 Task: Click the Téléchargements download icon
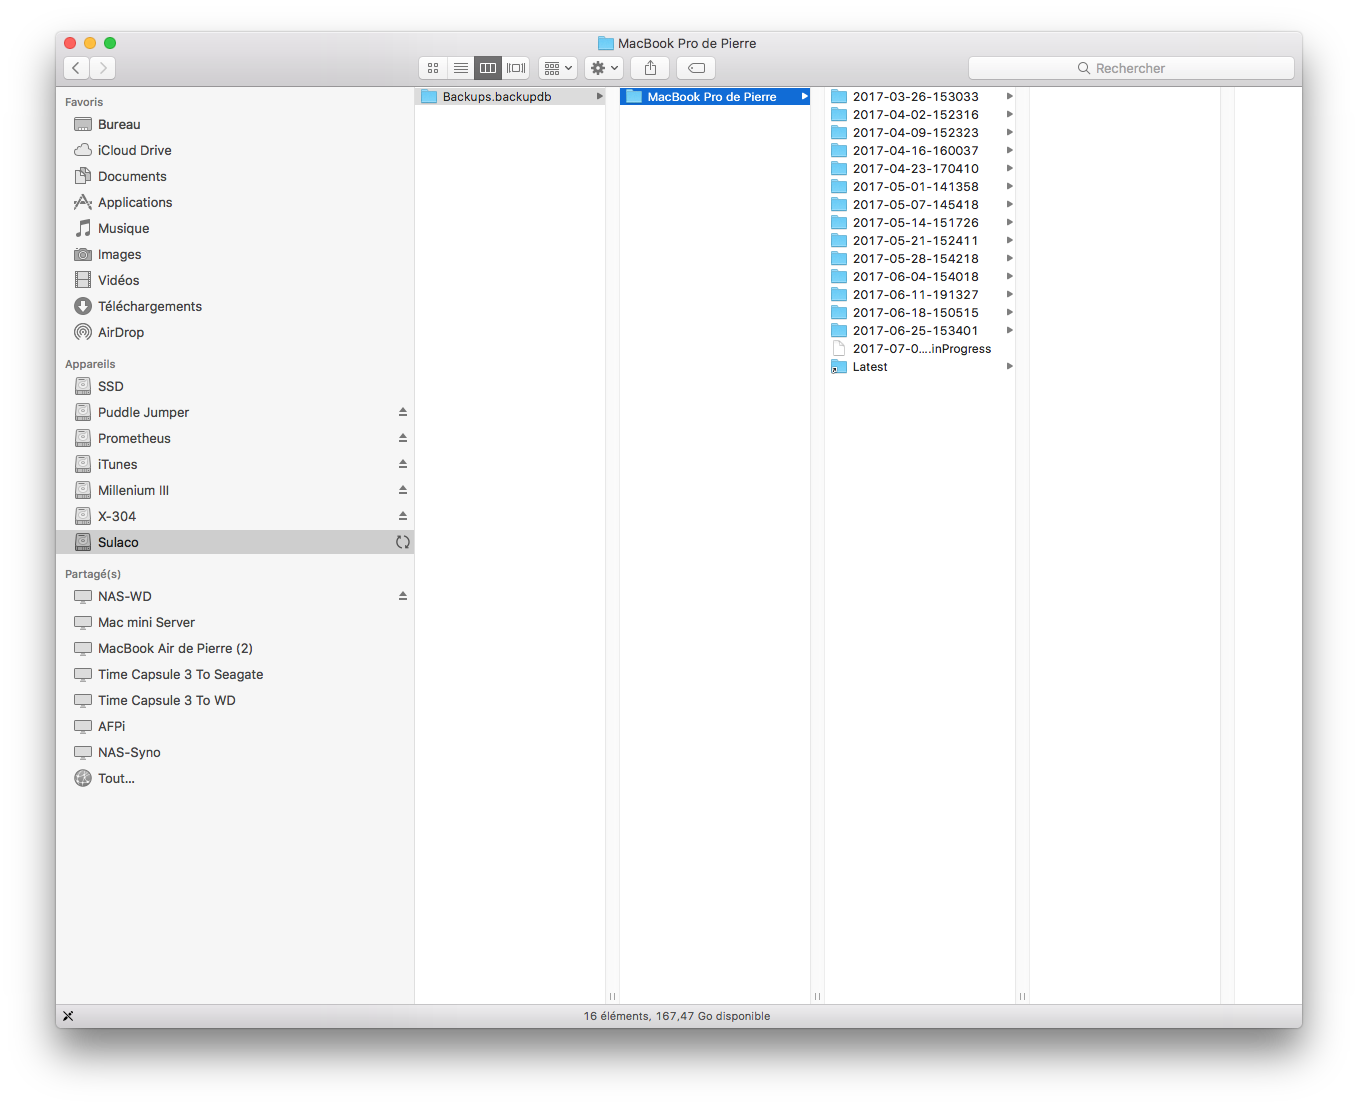pos(83,306)
